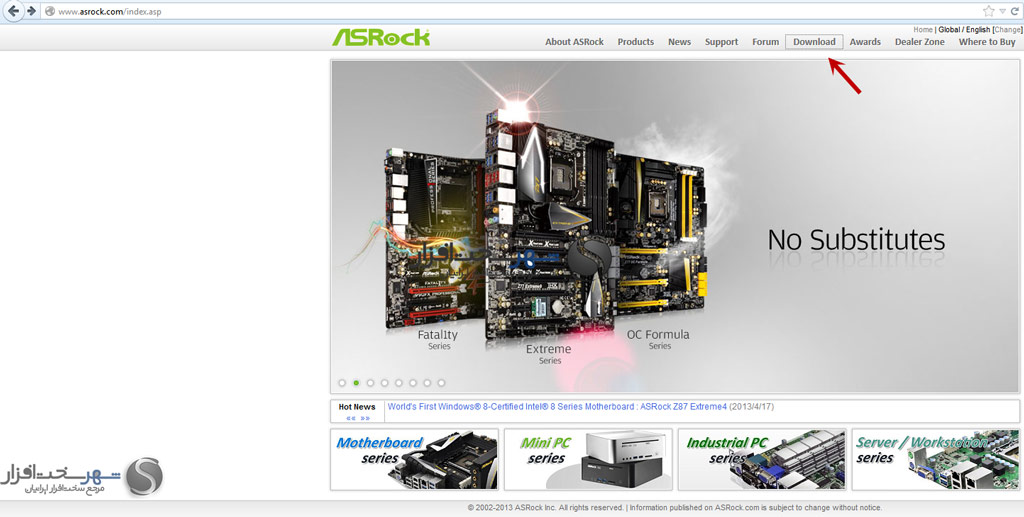The height and width of the screenshot is (517, 1024).
Task: Open the Server / Workstation series banner
Action: pyautogui.click(x=935, y=460)
